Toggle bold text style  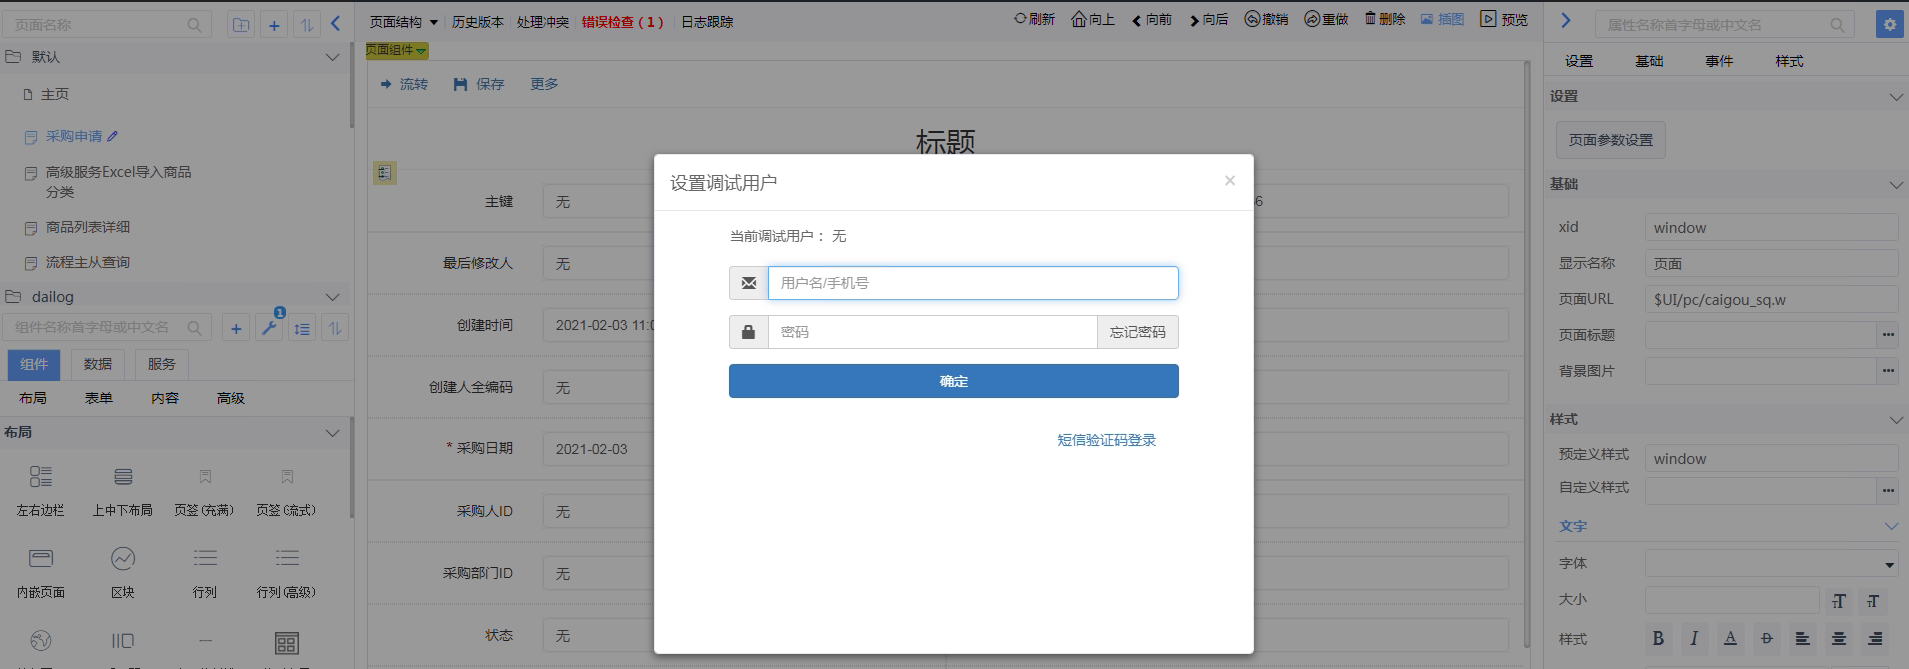[x=1658, y=638]
